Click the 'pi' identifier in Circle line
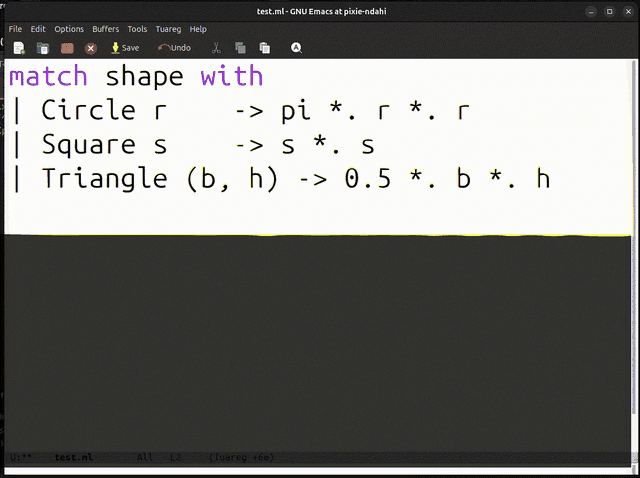The width and height of the screenshot is (640, 478). 296,111
